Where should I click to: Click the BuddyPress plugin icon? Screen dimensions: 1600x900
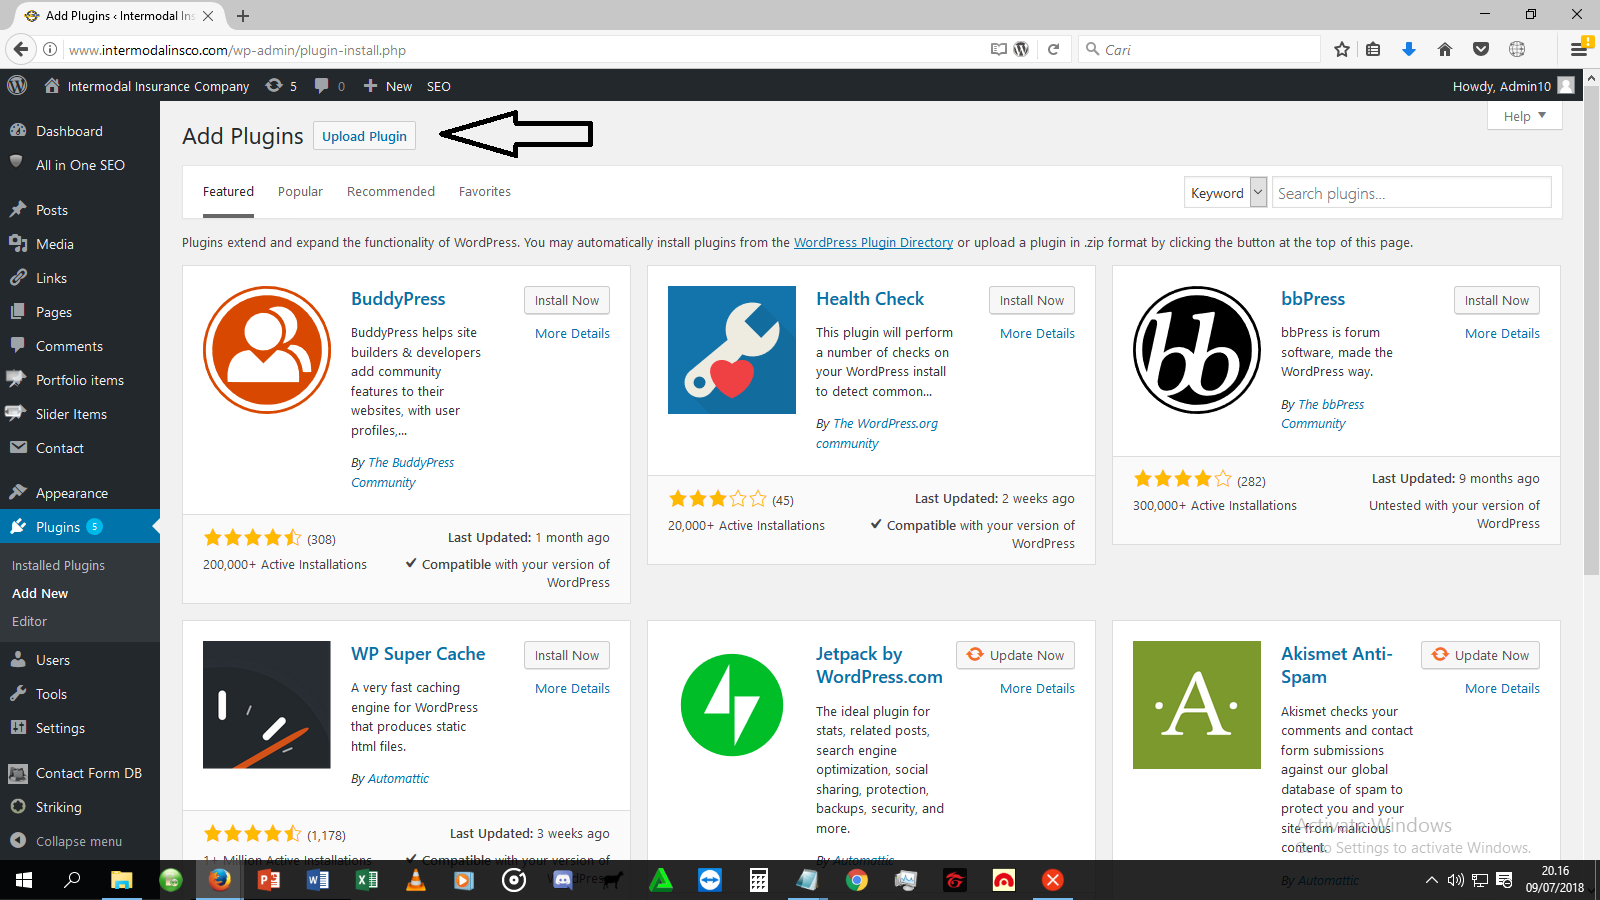[x=267, y=350]
